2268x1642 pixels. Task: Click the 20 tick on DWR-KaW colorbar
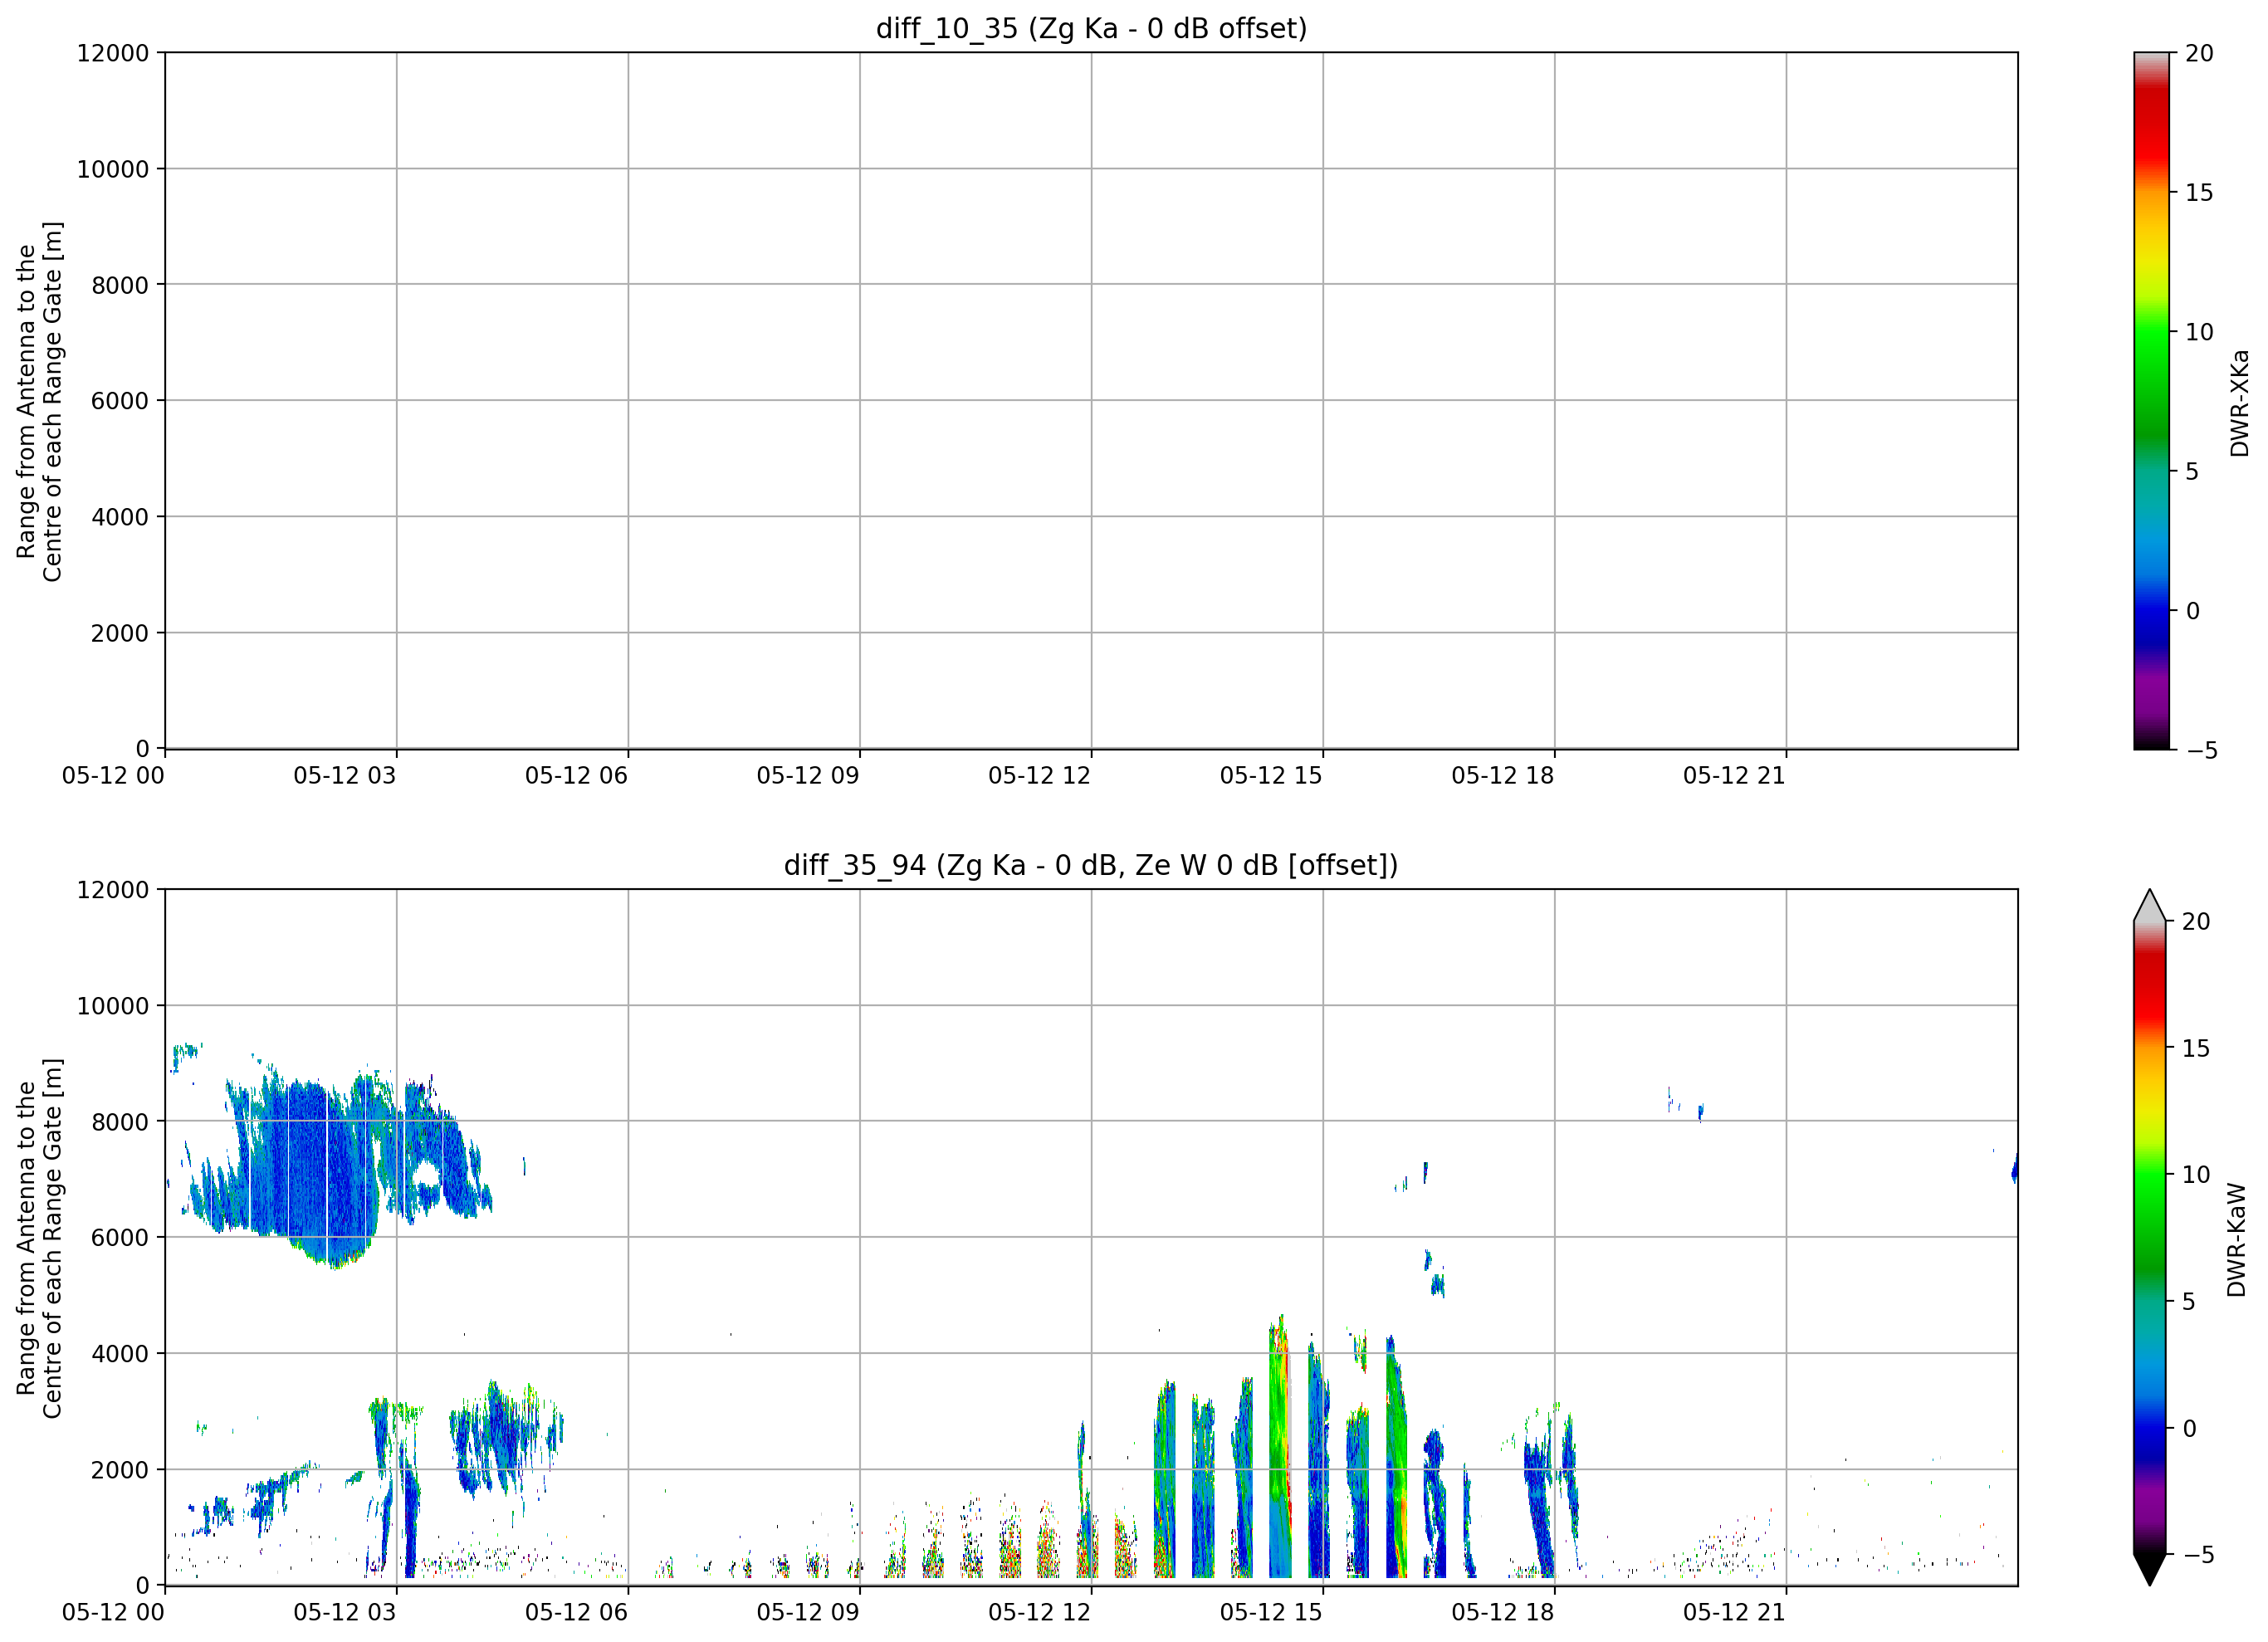point(2195,922)
